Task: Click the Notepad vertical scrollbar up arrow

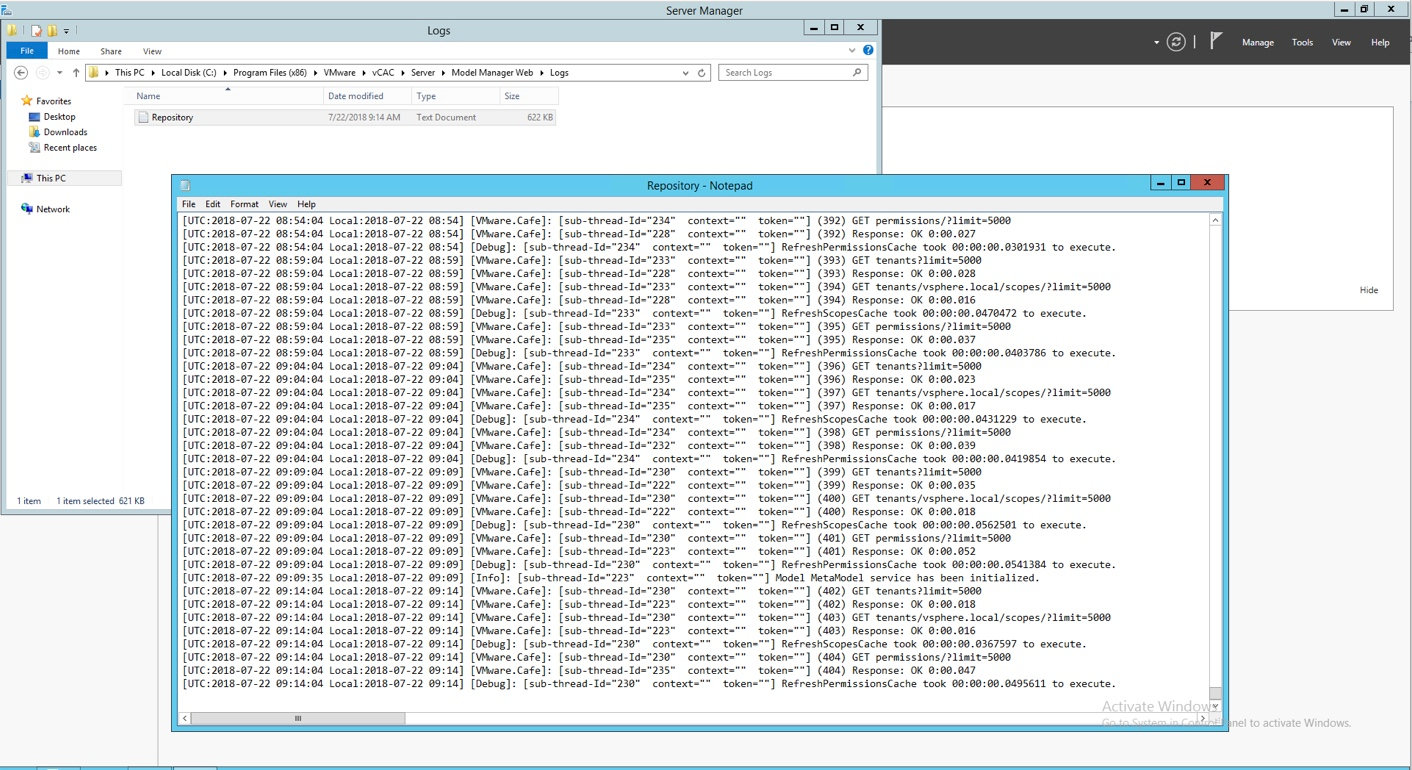Action: [1215, 220]
